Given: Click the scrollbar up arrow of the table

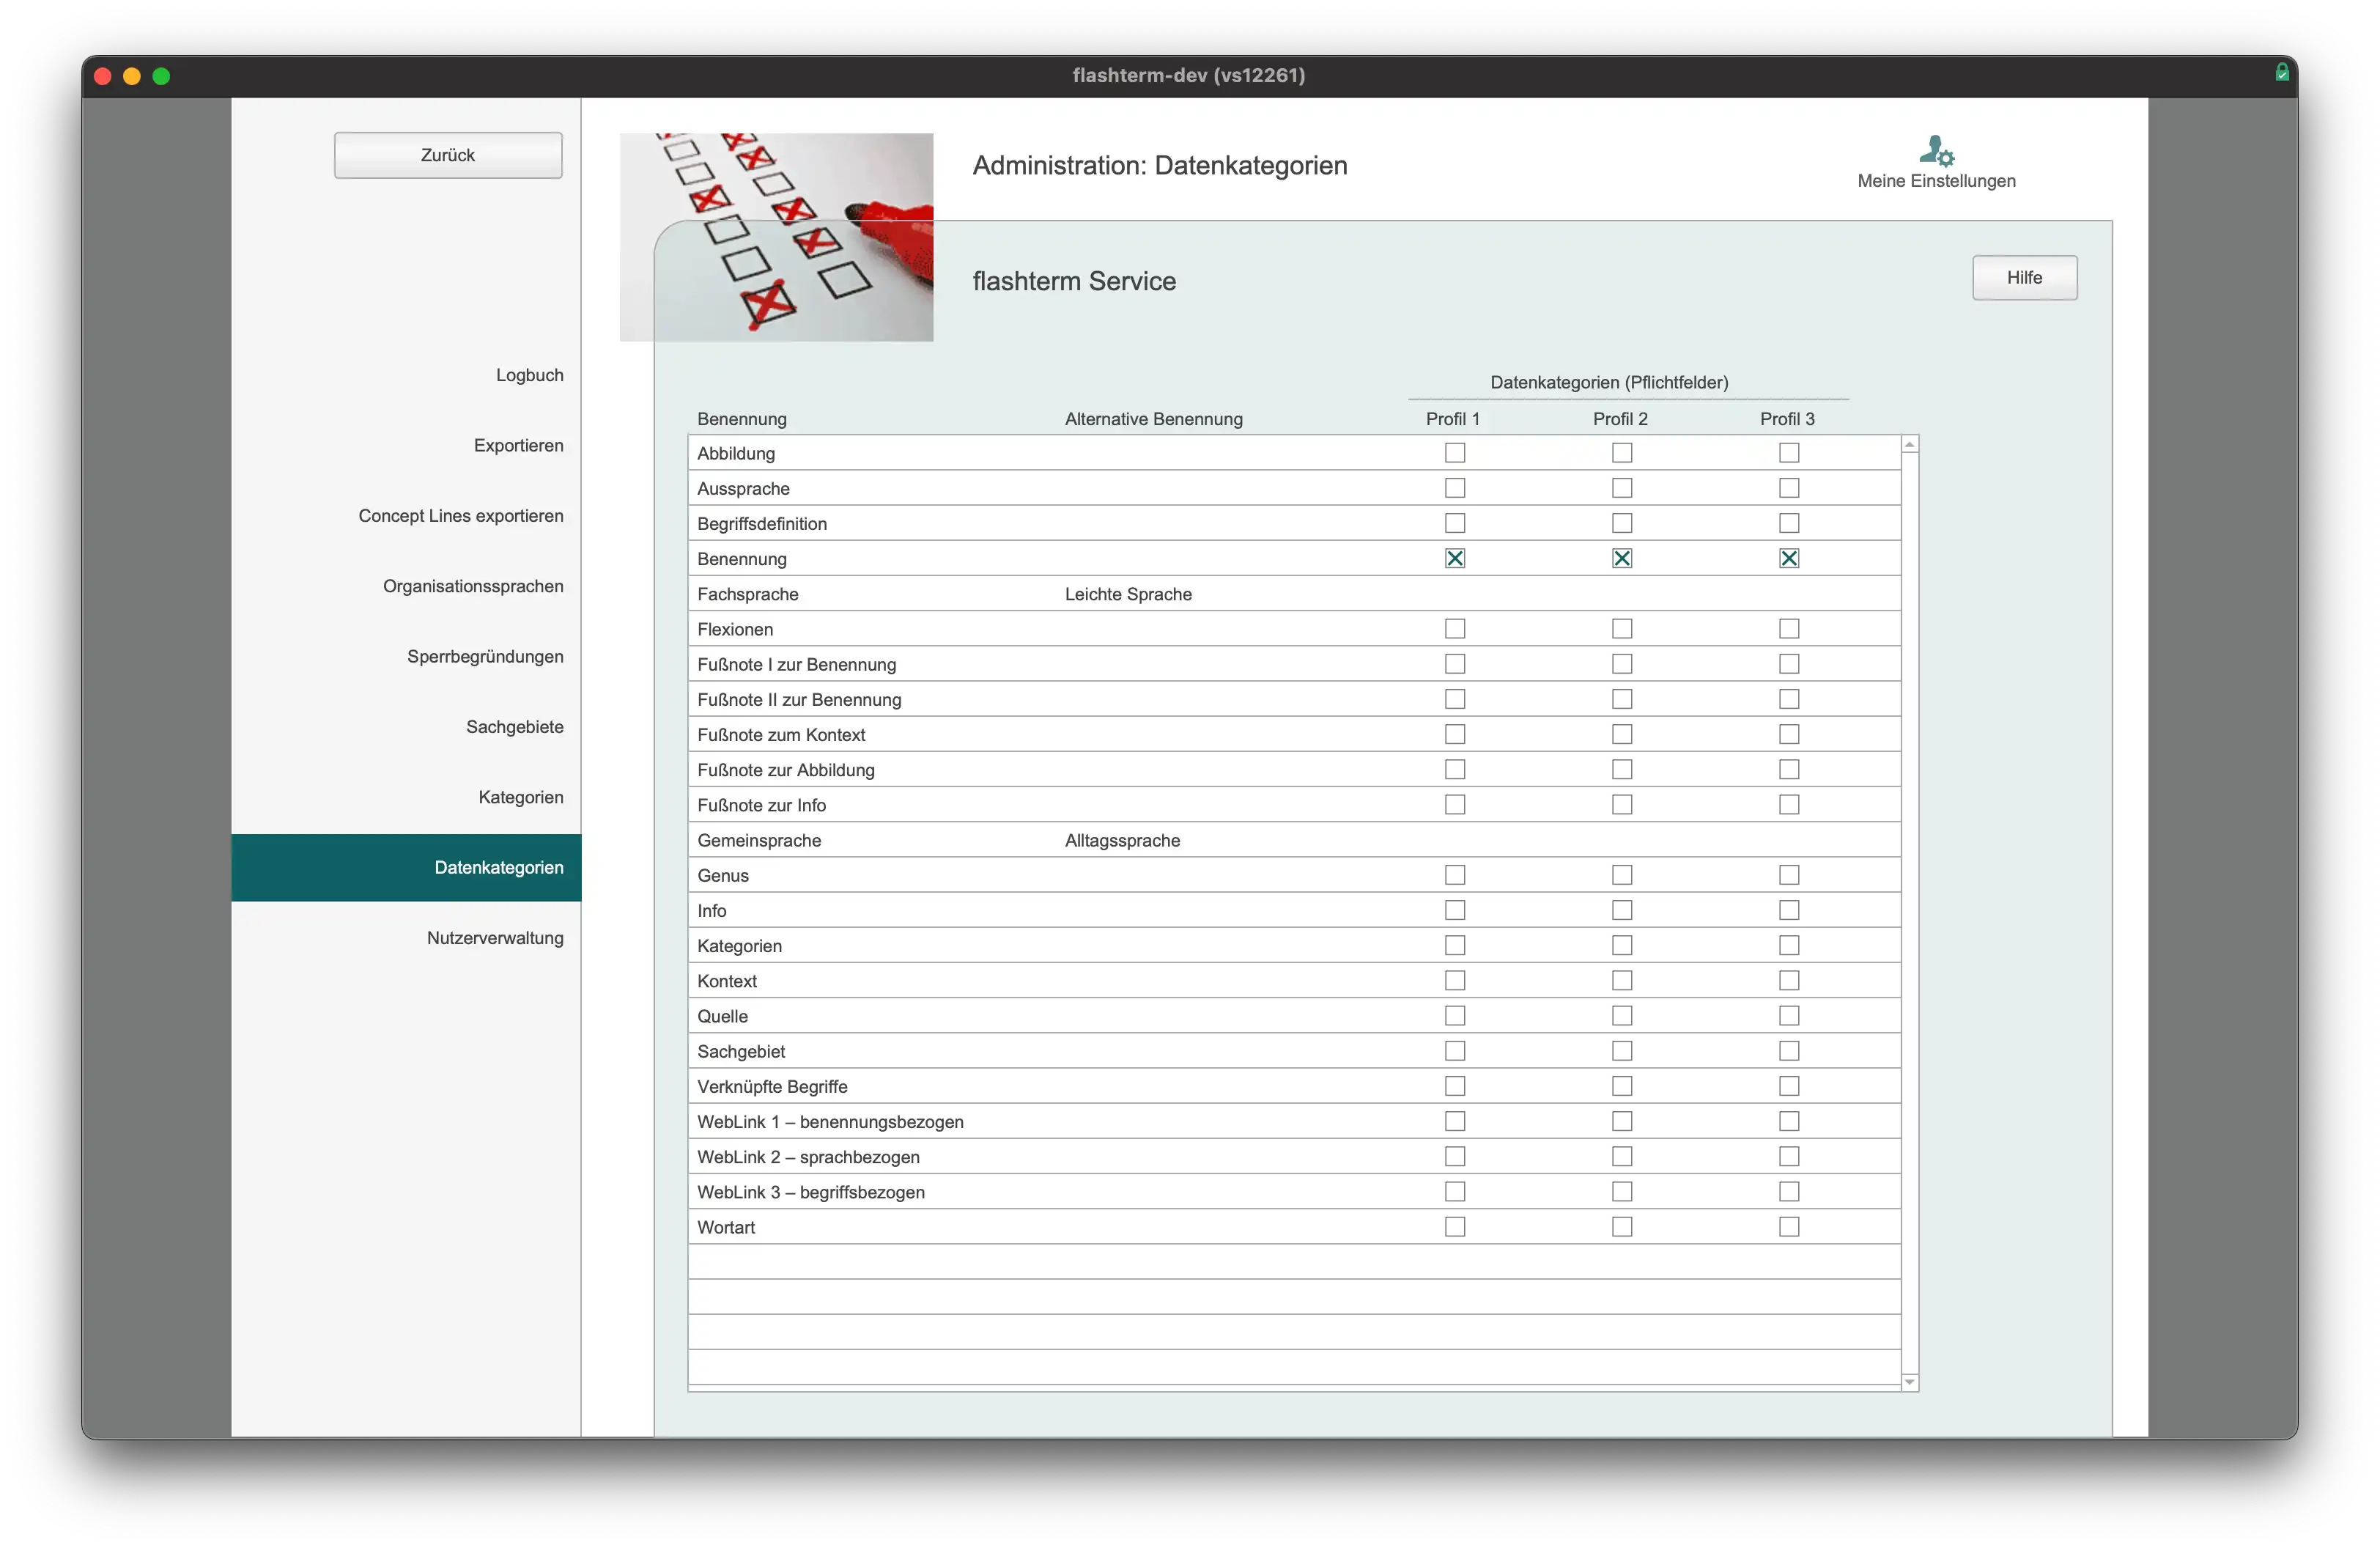Looking at the screenshot, I should tap(1910, 444).
